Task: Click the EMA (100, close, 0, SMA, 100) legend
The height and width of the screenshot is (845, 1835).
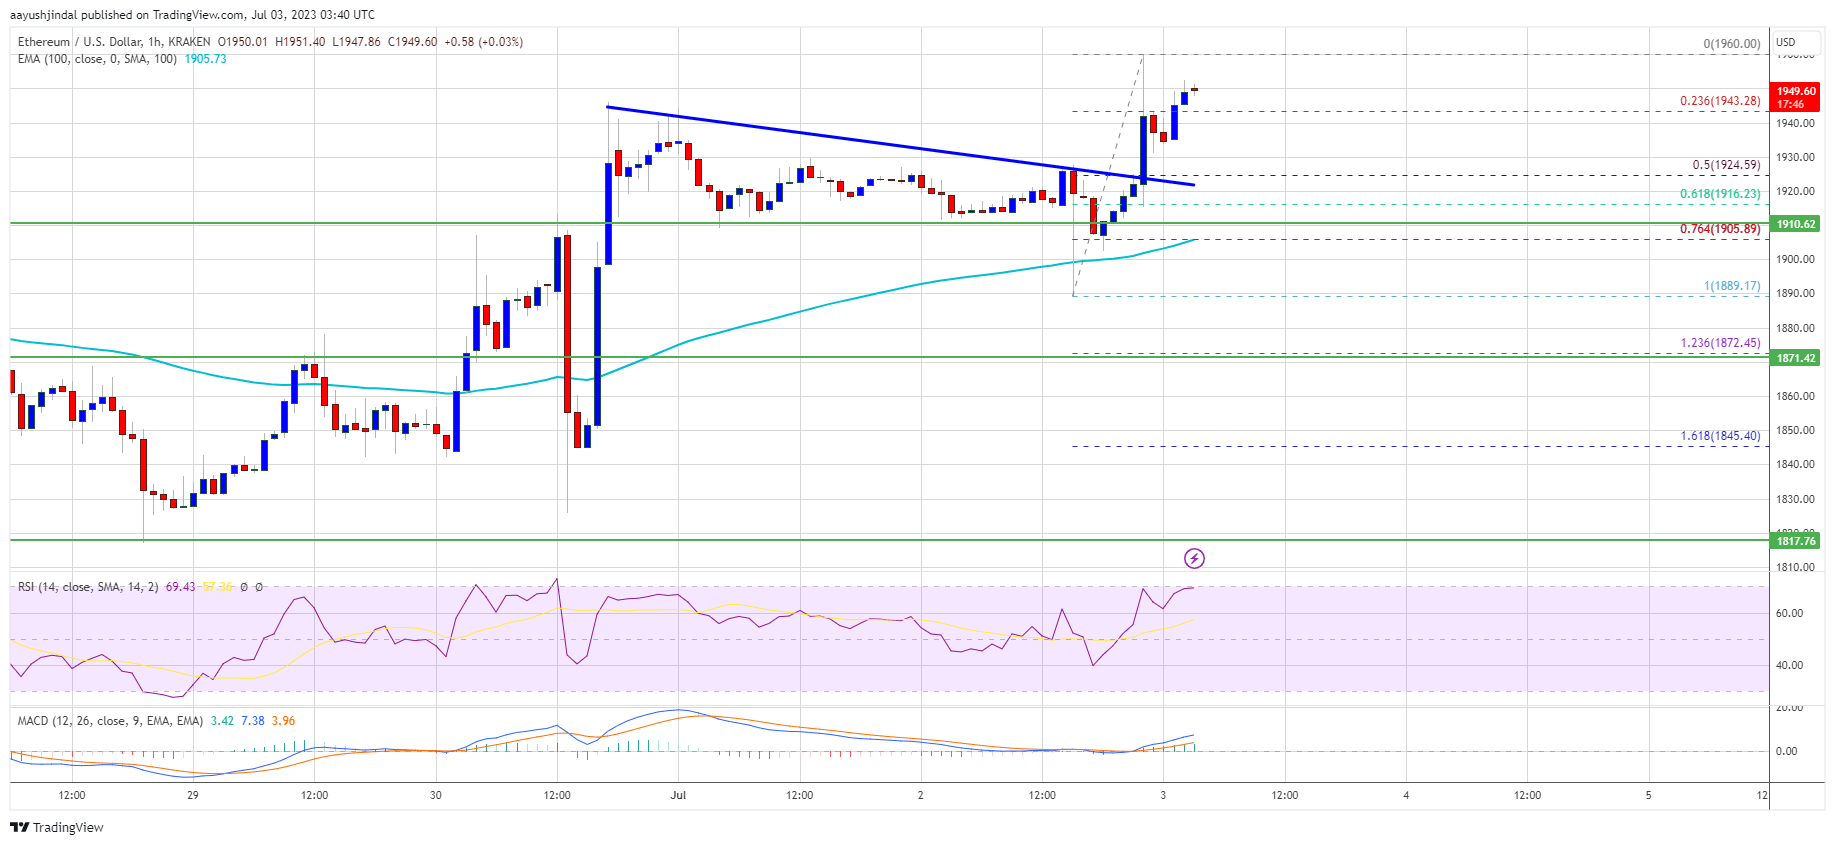Action: tap(97, 59)
